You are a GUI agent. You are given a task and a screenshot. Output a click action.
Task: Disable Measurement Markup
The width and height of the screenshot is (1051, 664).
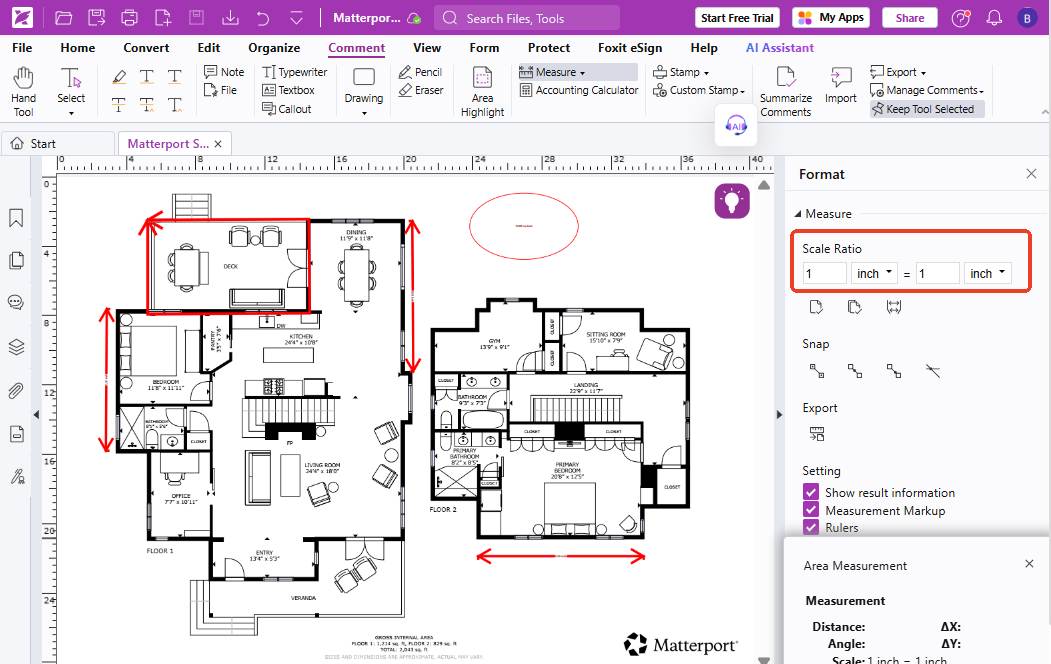[810, 510]
